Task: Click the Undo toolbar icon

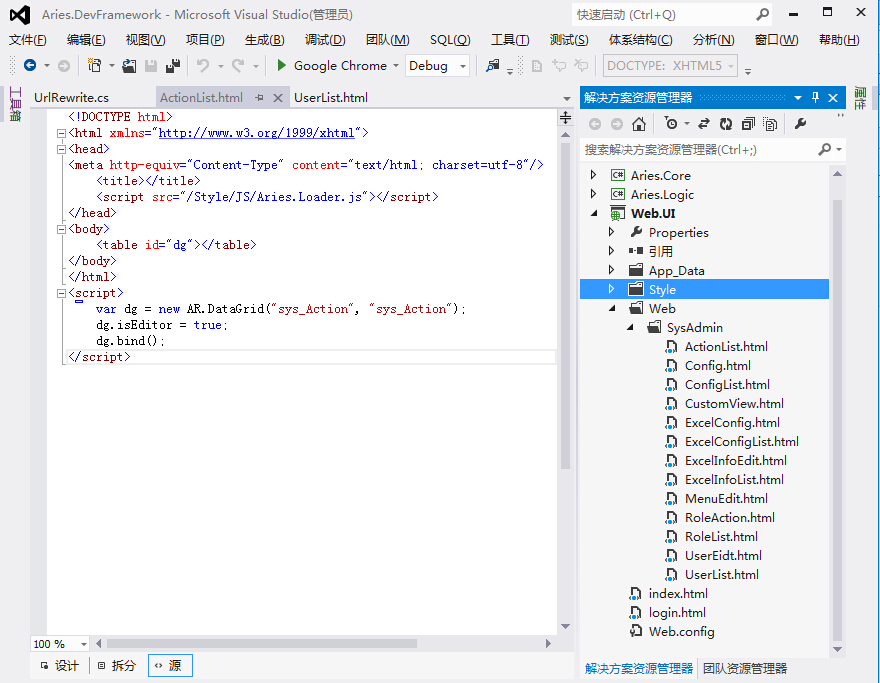Action: (203, 66)
